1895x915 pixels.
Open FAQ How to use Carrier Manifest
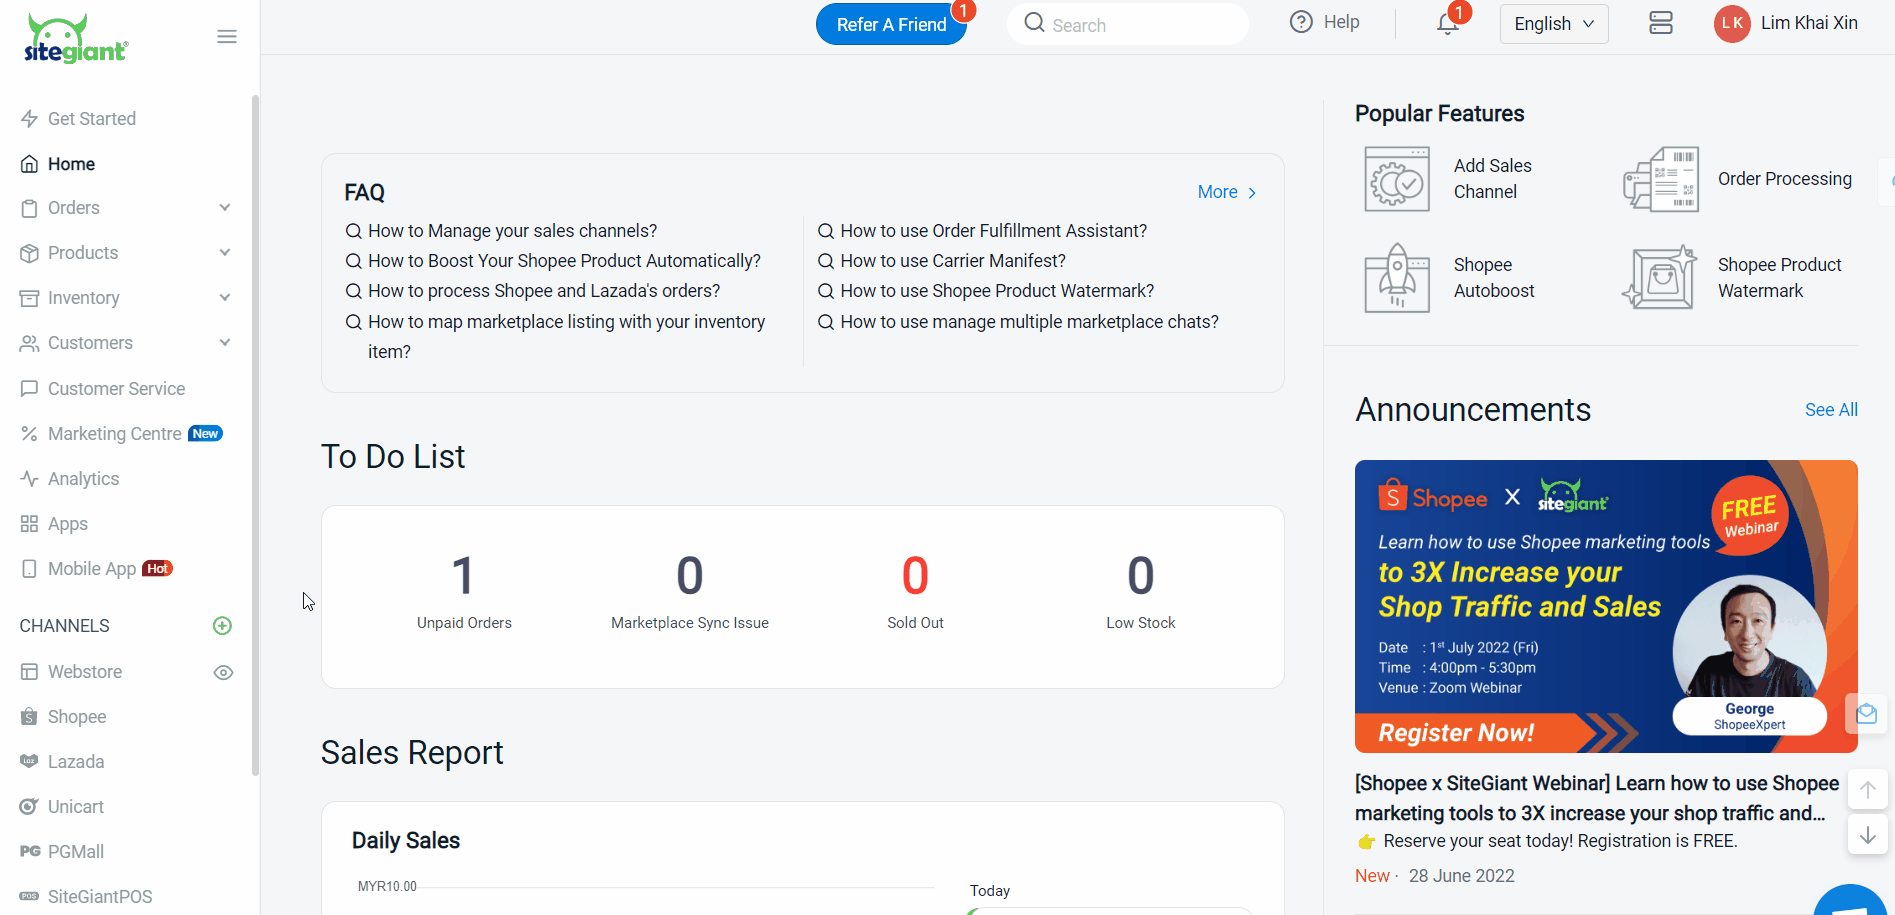pos(952,261)
